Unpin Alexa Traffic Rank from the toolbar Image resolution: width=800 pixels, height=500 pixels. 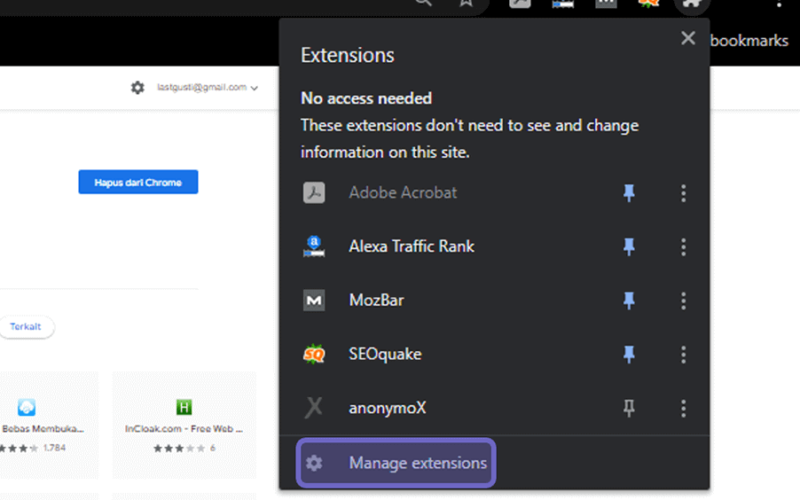coord(629,246)
